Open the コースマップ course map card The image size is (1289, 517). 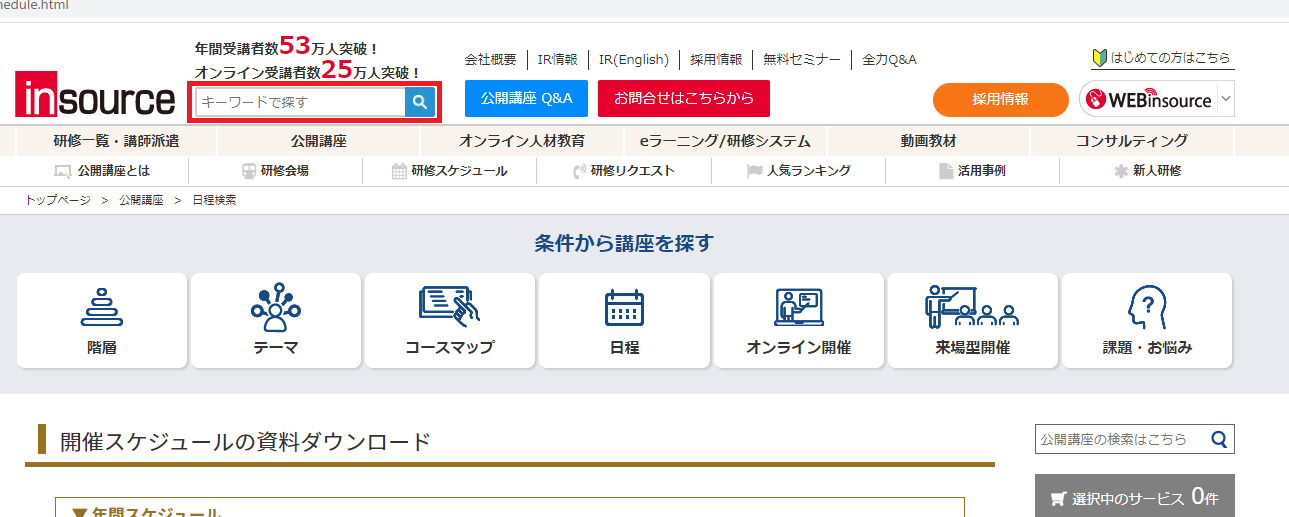[x=449, y=320]
